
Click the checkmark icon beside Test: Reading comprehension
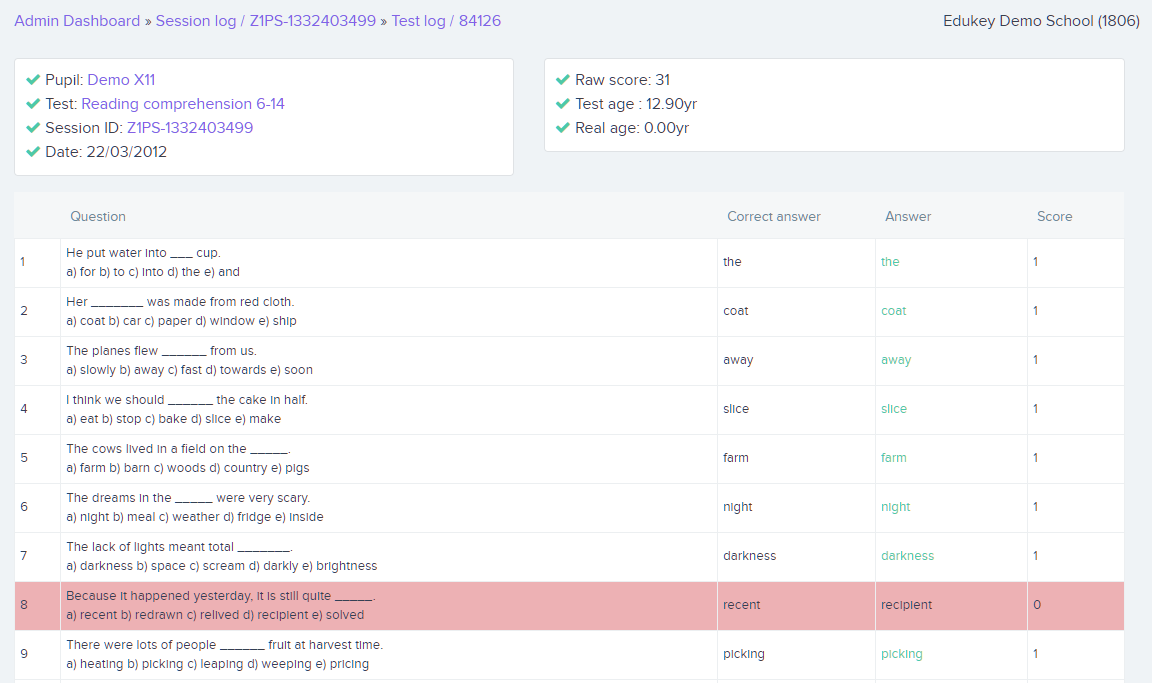[33, 104]
